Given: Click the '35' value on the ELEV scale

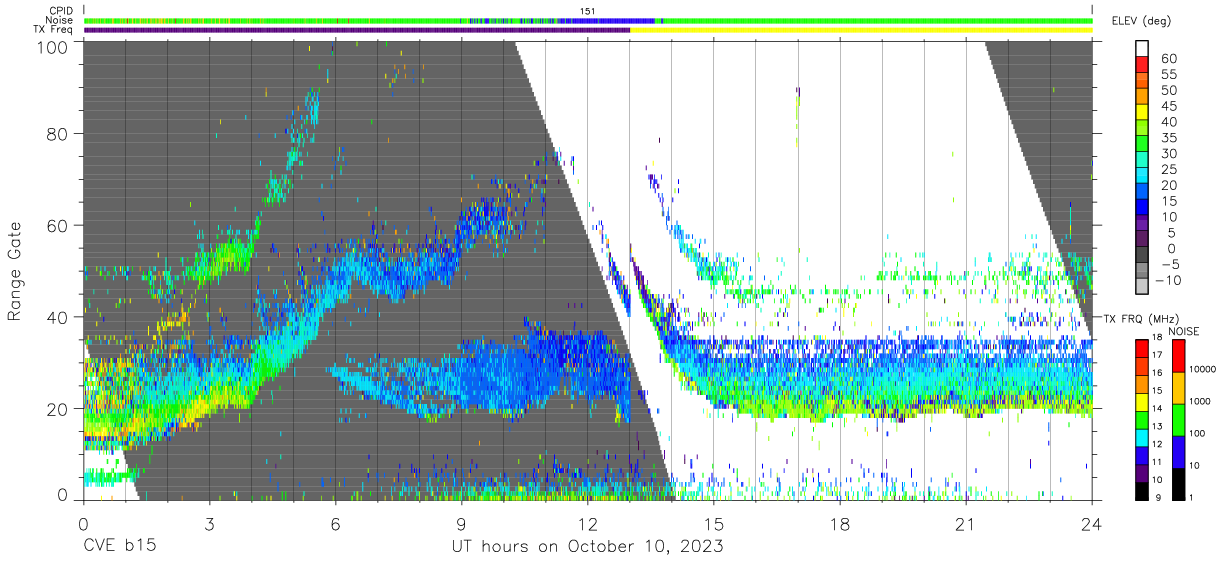Looking at the screenshot, I should click(x=1168, y=138).
